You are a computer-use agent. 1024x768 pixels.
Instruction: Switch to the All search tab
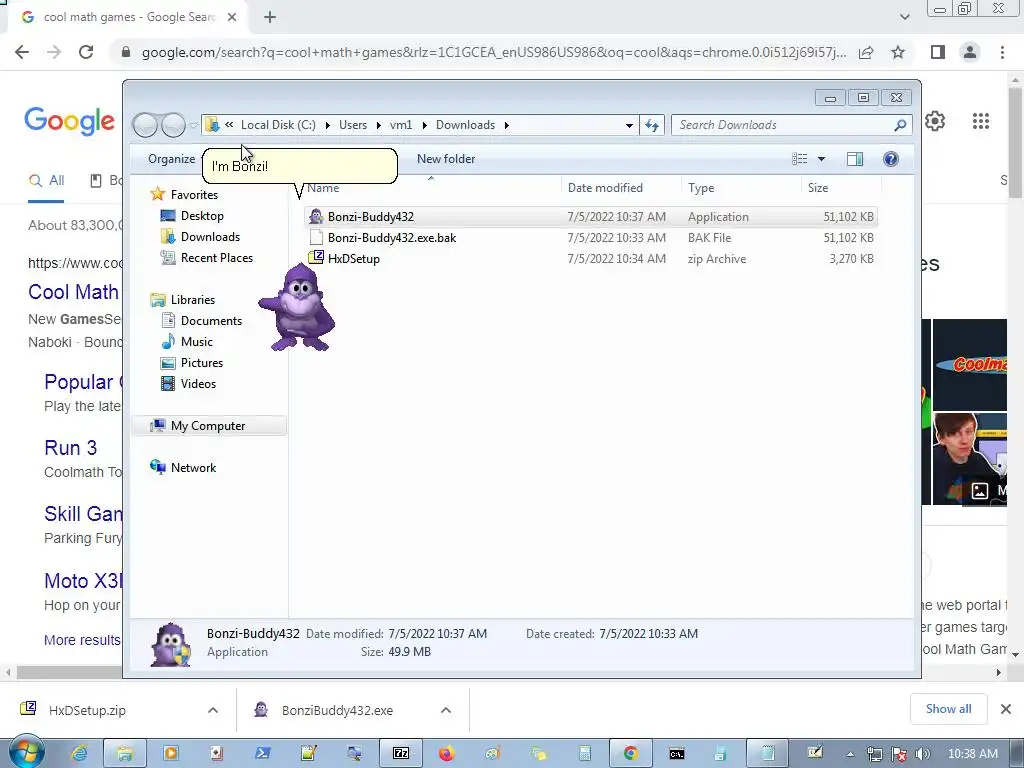pyautogui.click(x=46, y=181)
